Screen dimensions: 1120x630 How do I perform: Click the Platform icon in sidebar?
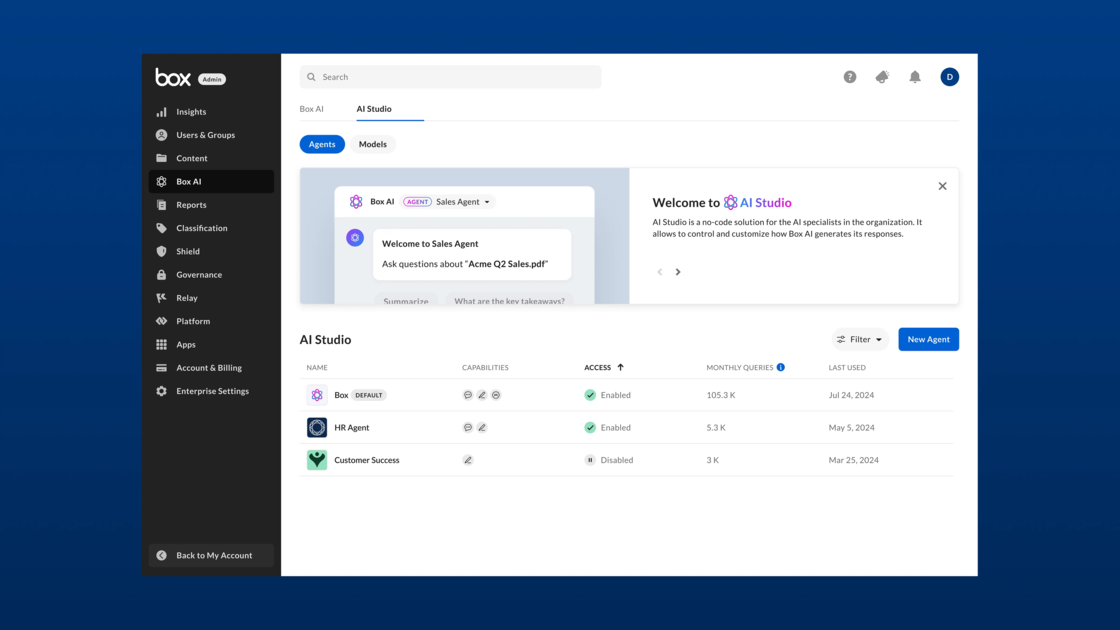(161, 321)
